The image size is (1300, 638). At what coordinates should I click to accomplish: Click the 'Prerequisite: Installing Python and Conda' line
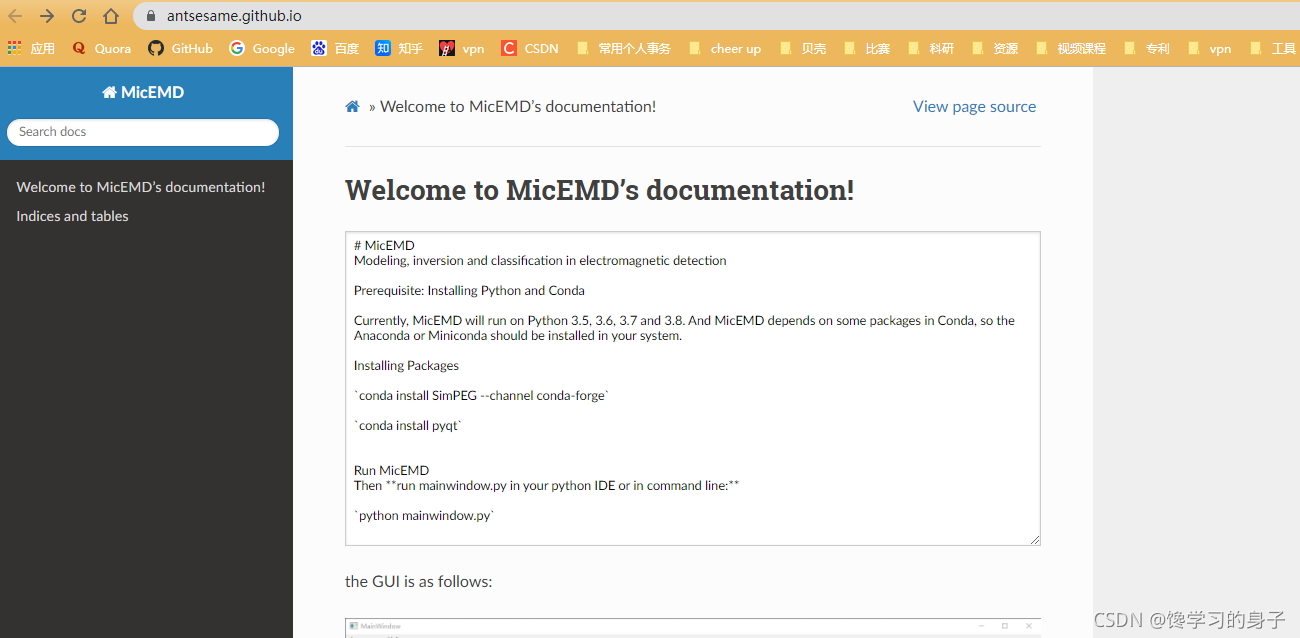point(469,290)
